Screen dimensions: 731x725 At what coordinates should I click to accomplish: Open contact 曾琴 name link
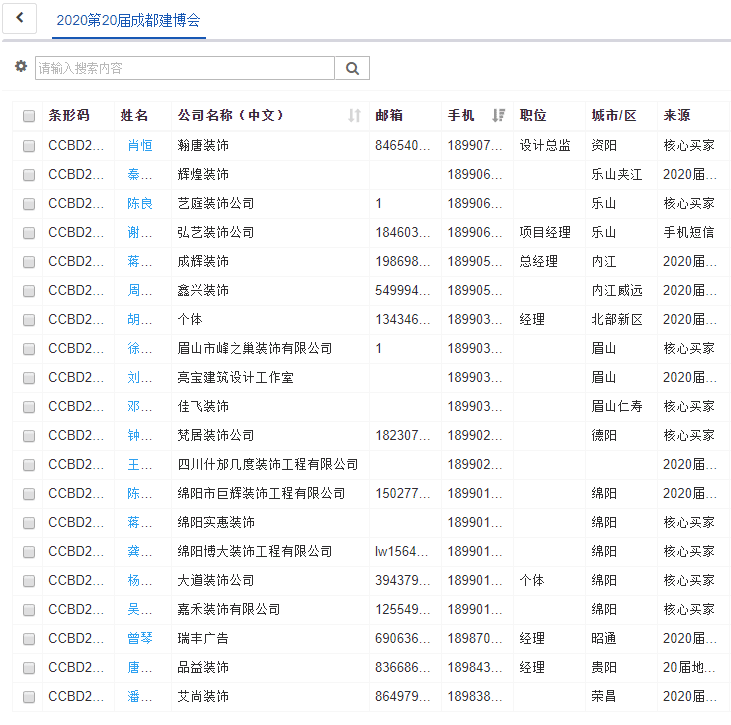(140, 638)
